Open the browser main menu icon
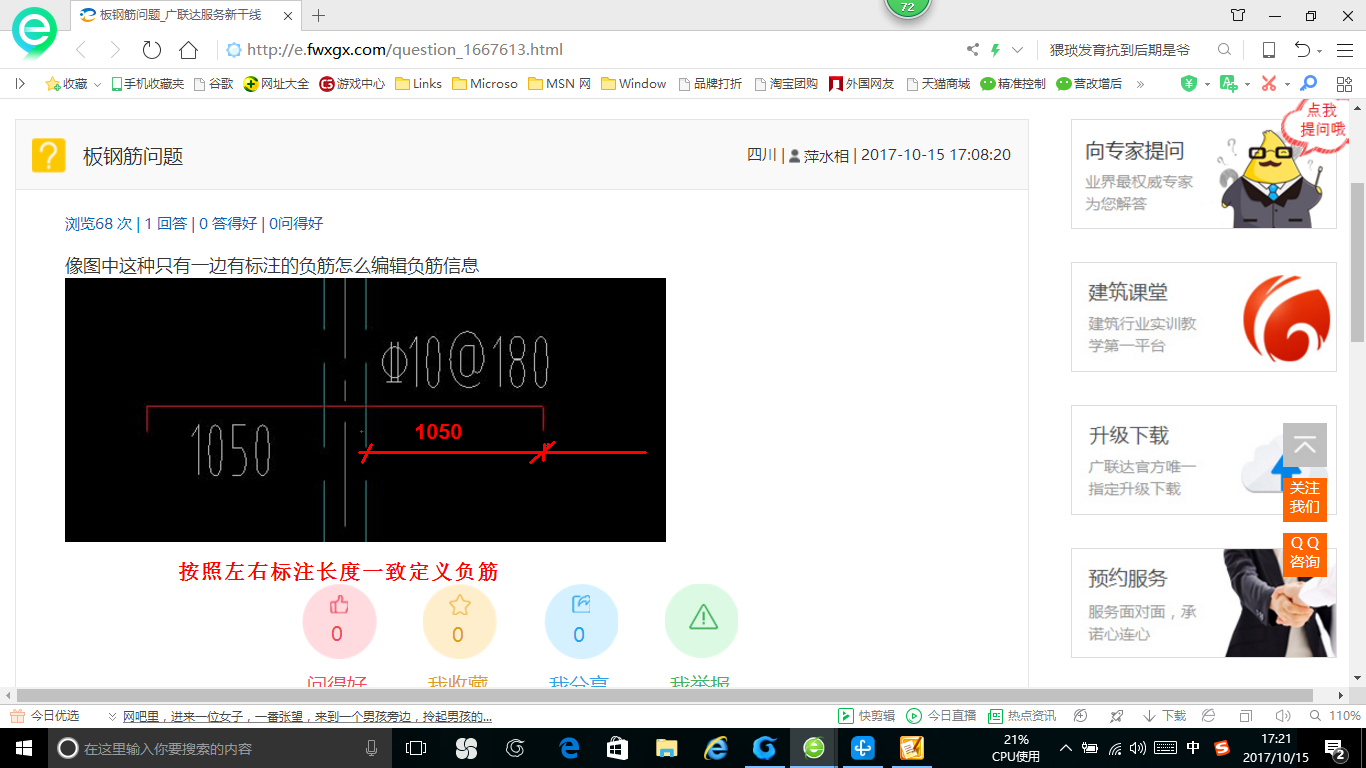 point(1343,50)
